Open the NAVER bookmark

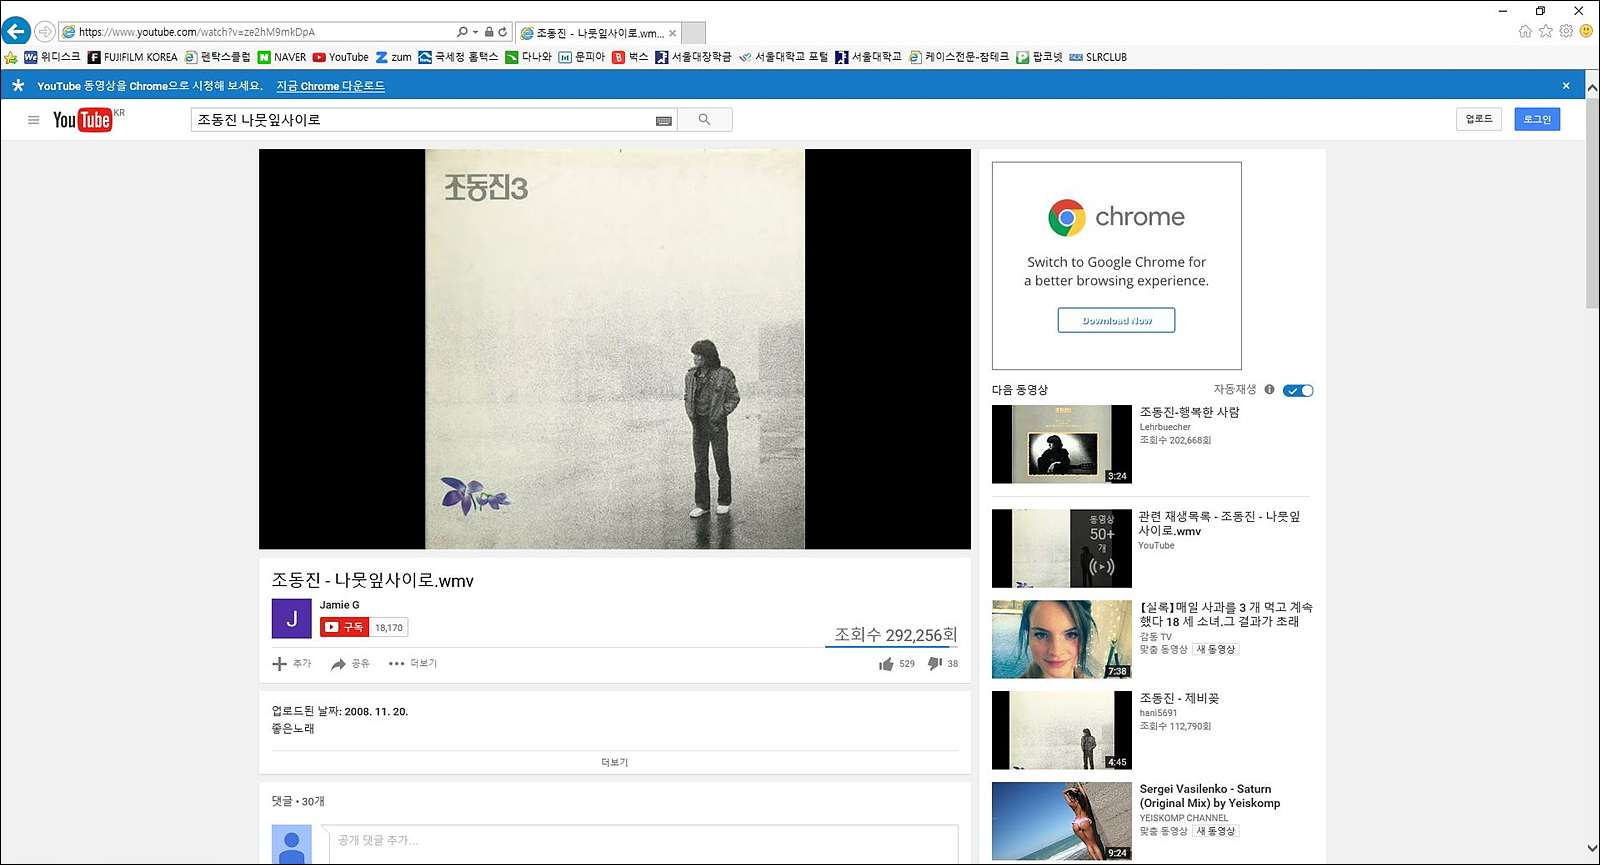pos(282,57)
